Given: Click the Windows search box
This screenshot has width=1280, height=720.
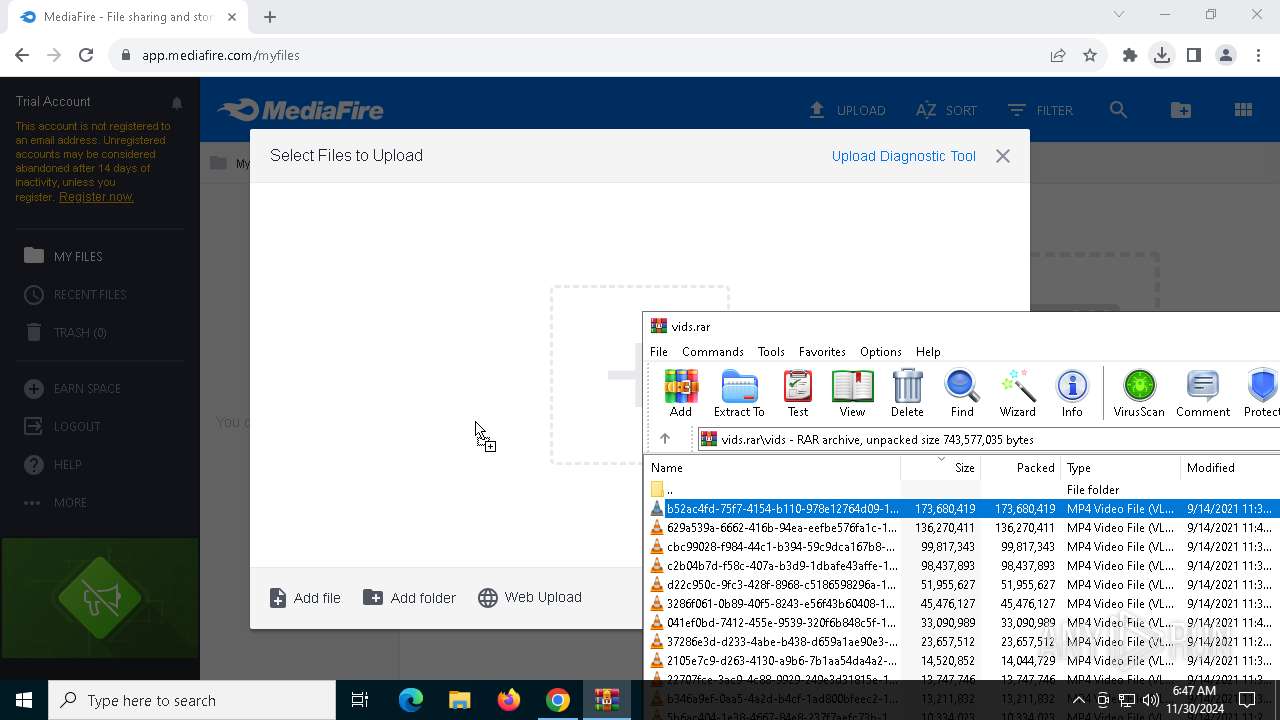Looking at the screenshot, I should point(192,700).
